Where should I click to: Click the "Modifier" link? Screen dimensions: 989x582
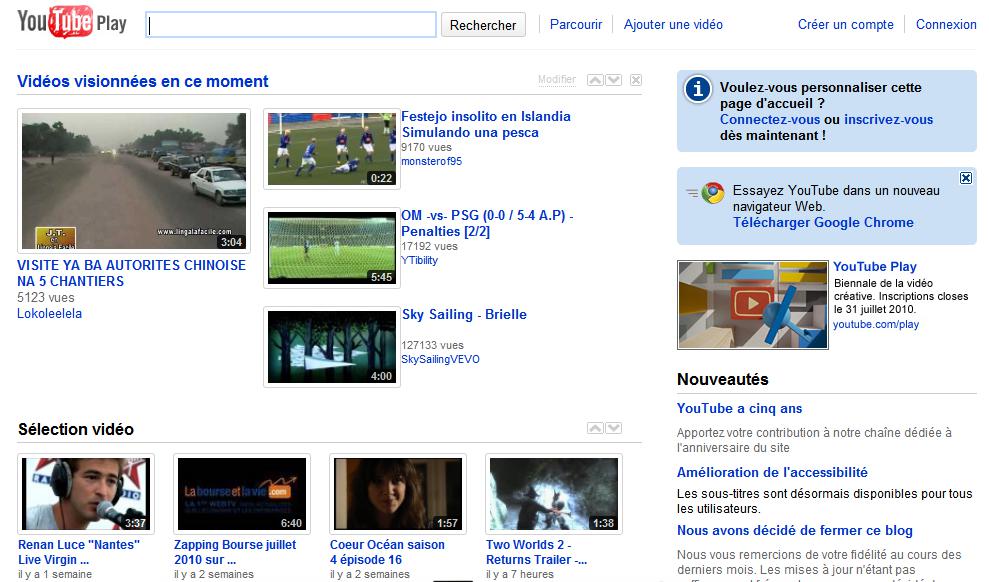[556, 79]
